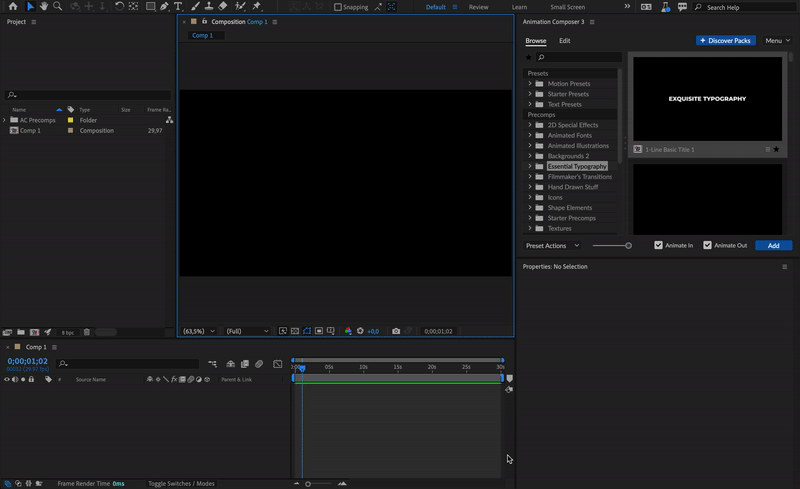Switch to the Learn workspace
The height and width of the screenshot is (489, 800).
(x=519, y=7)
